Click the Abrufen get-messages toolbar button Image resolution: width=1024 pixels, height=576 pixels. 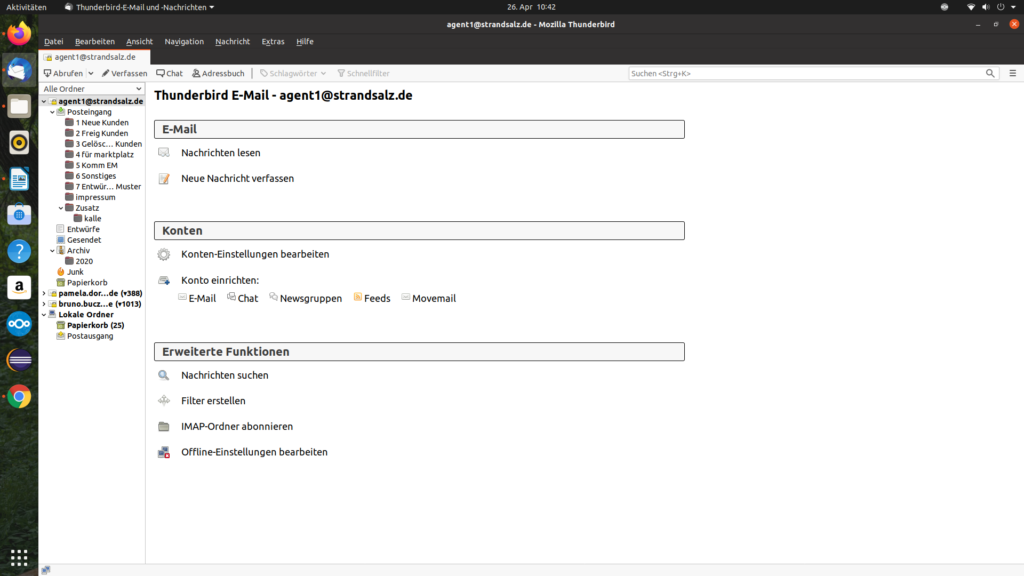pyautogui.click(x=63, y=73)
